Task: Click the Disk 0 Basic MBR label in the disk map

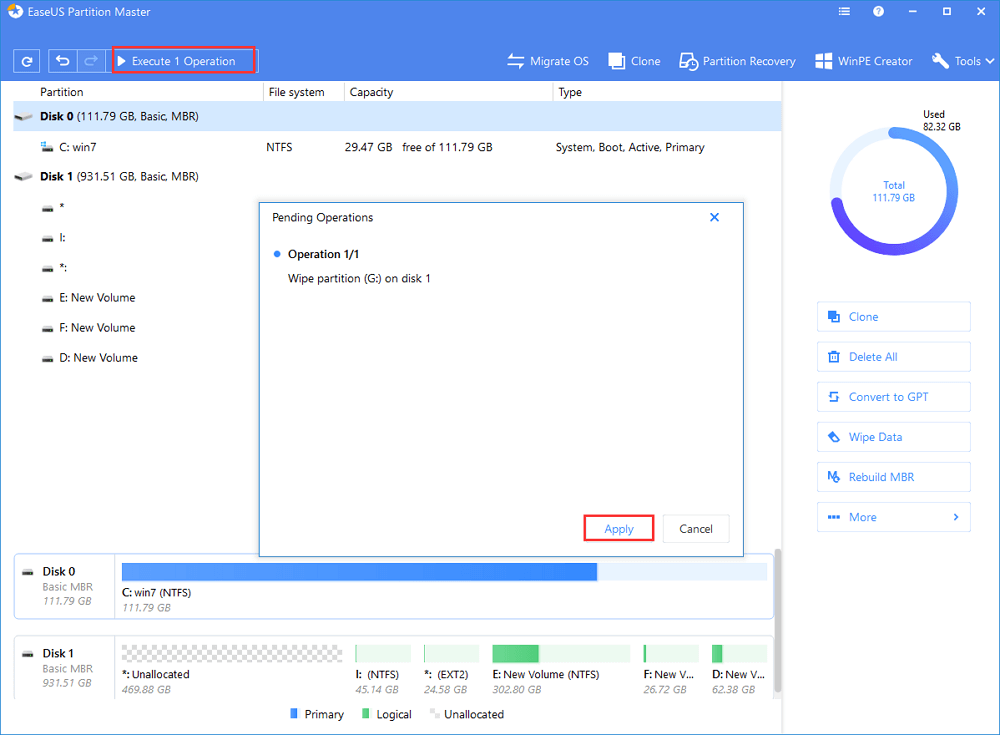Action: 64,586
